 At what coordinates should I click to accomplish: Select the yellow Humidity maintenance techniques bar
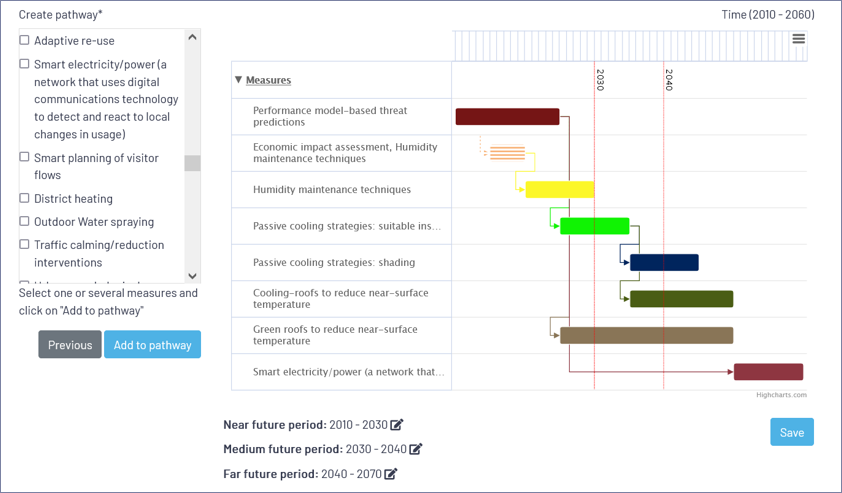tap(559, 190)
